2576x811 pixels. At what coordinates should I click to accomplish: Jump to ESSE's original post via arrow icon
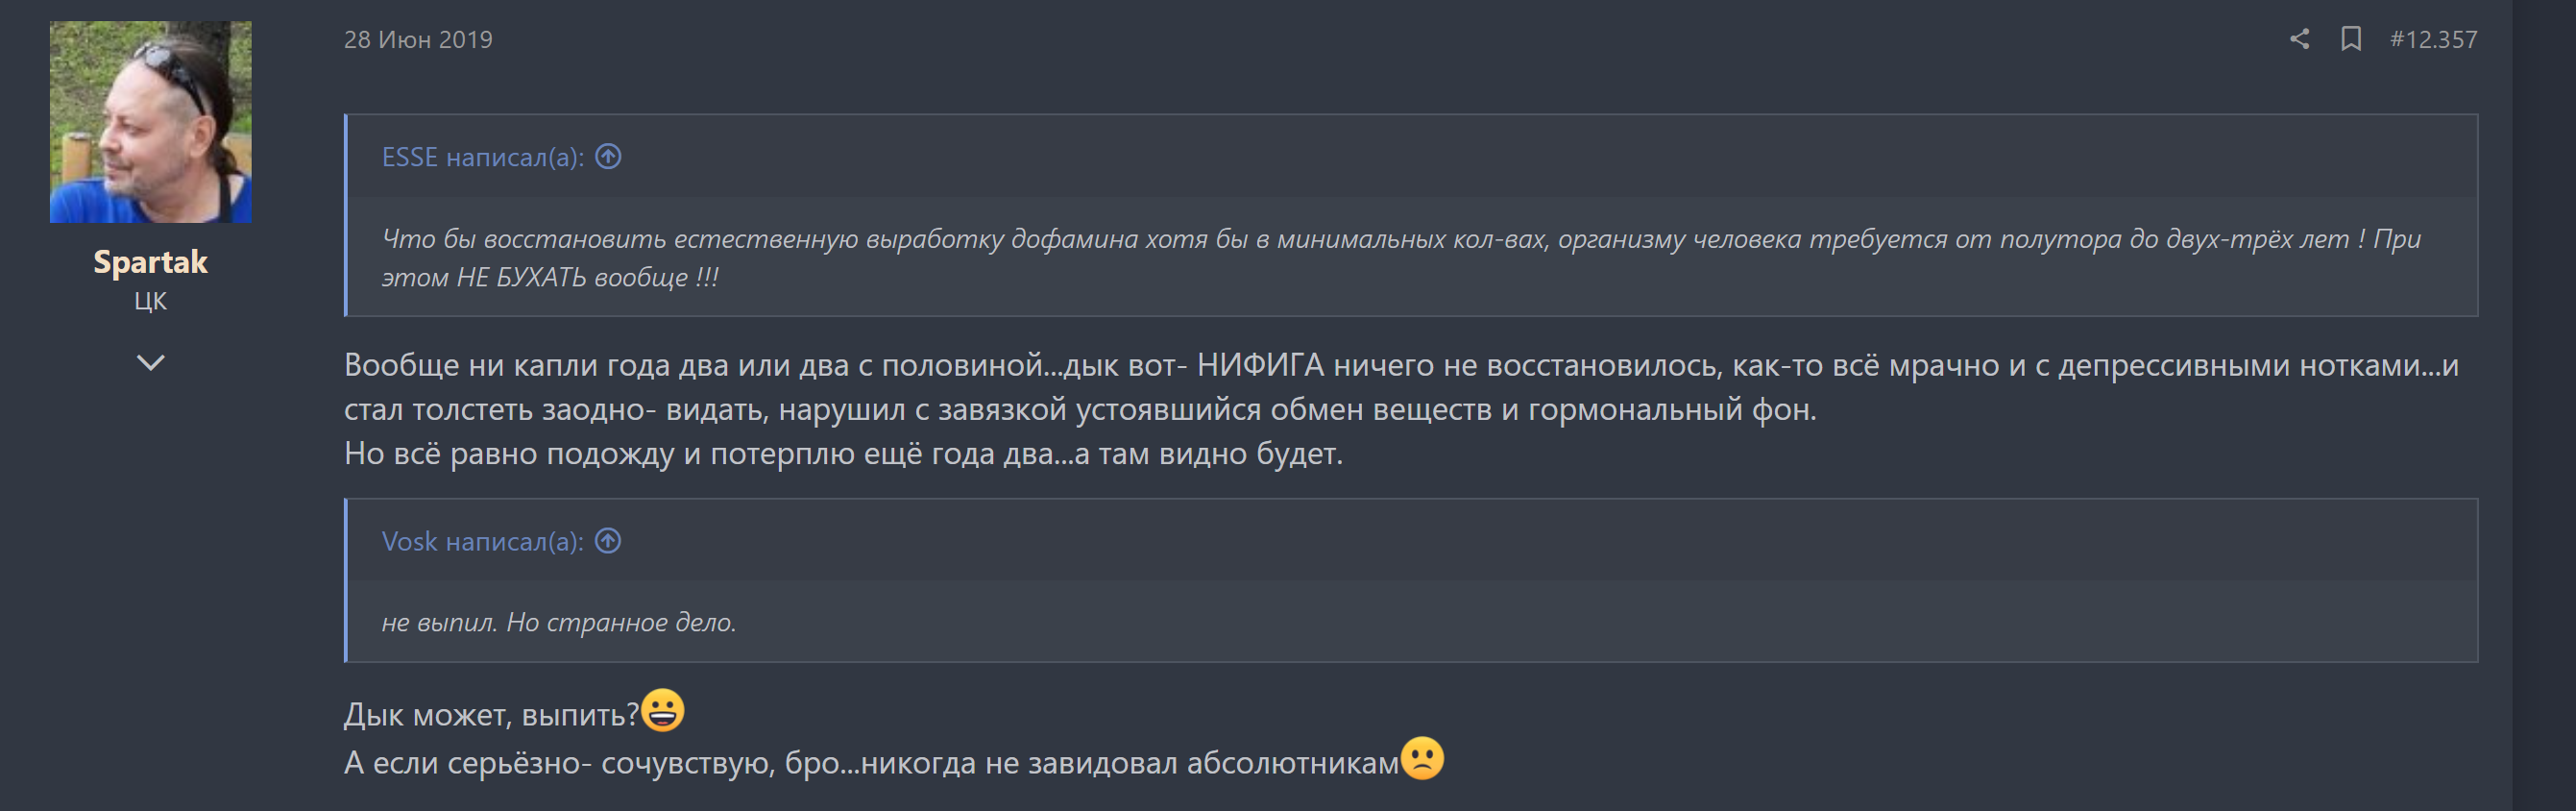pyautogui.click(x=608, y=157)
